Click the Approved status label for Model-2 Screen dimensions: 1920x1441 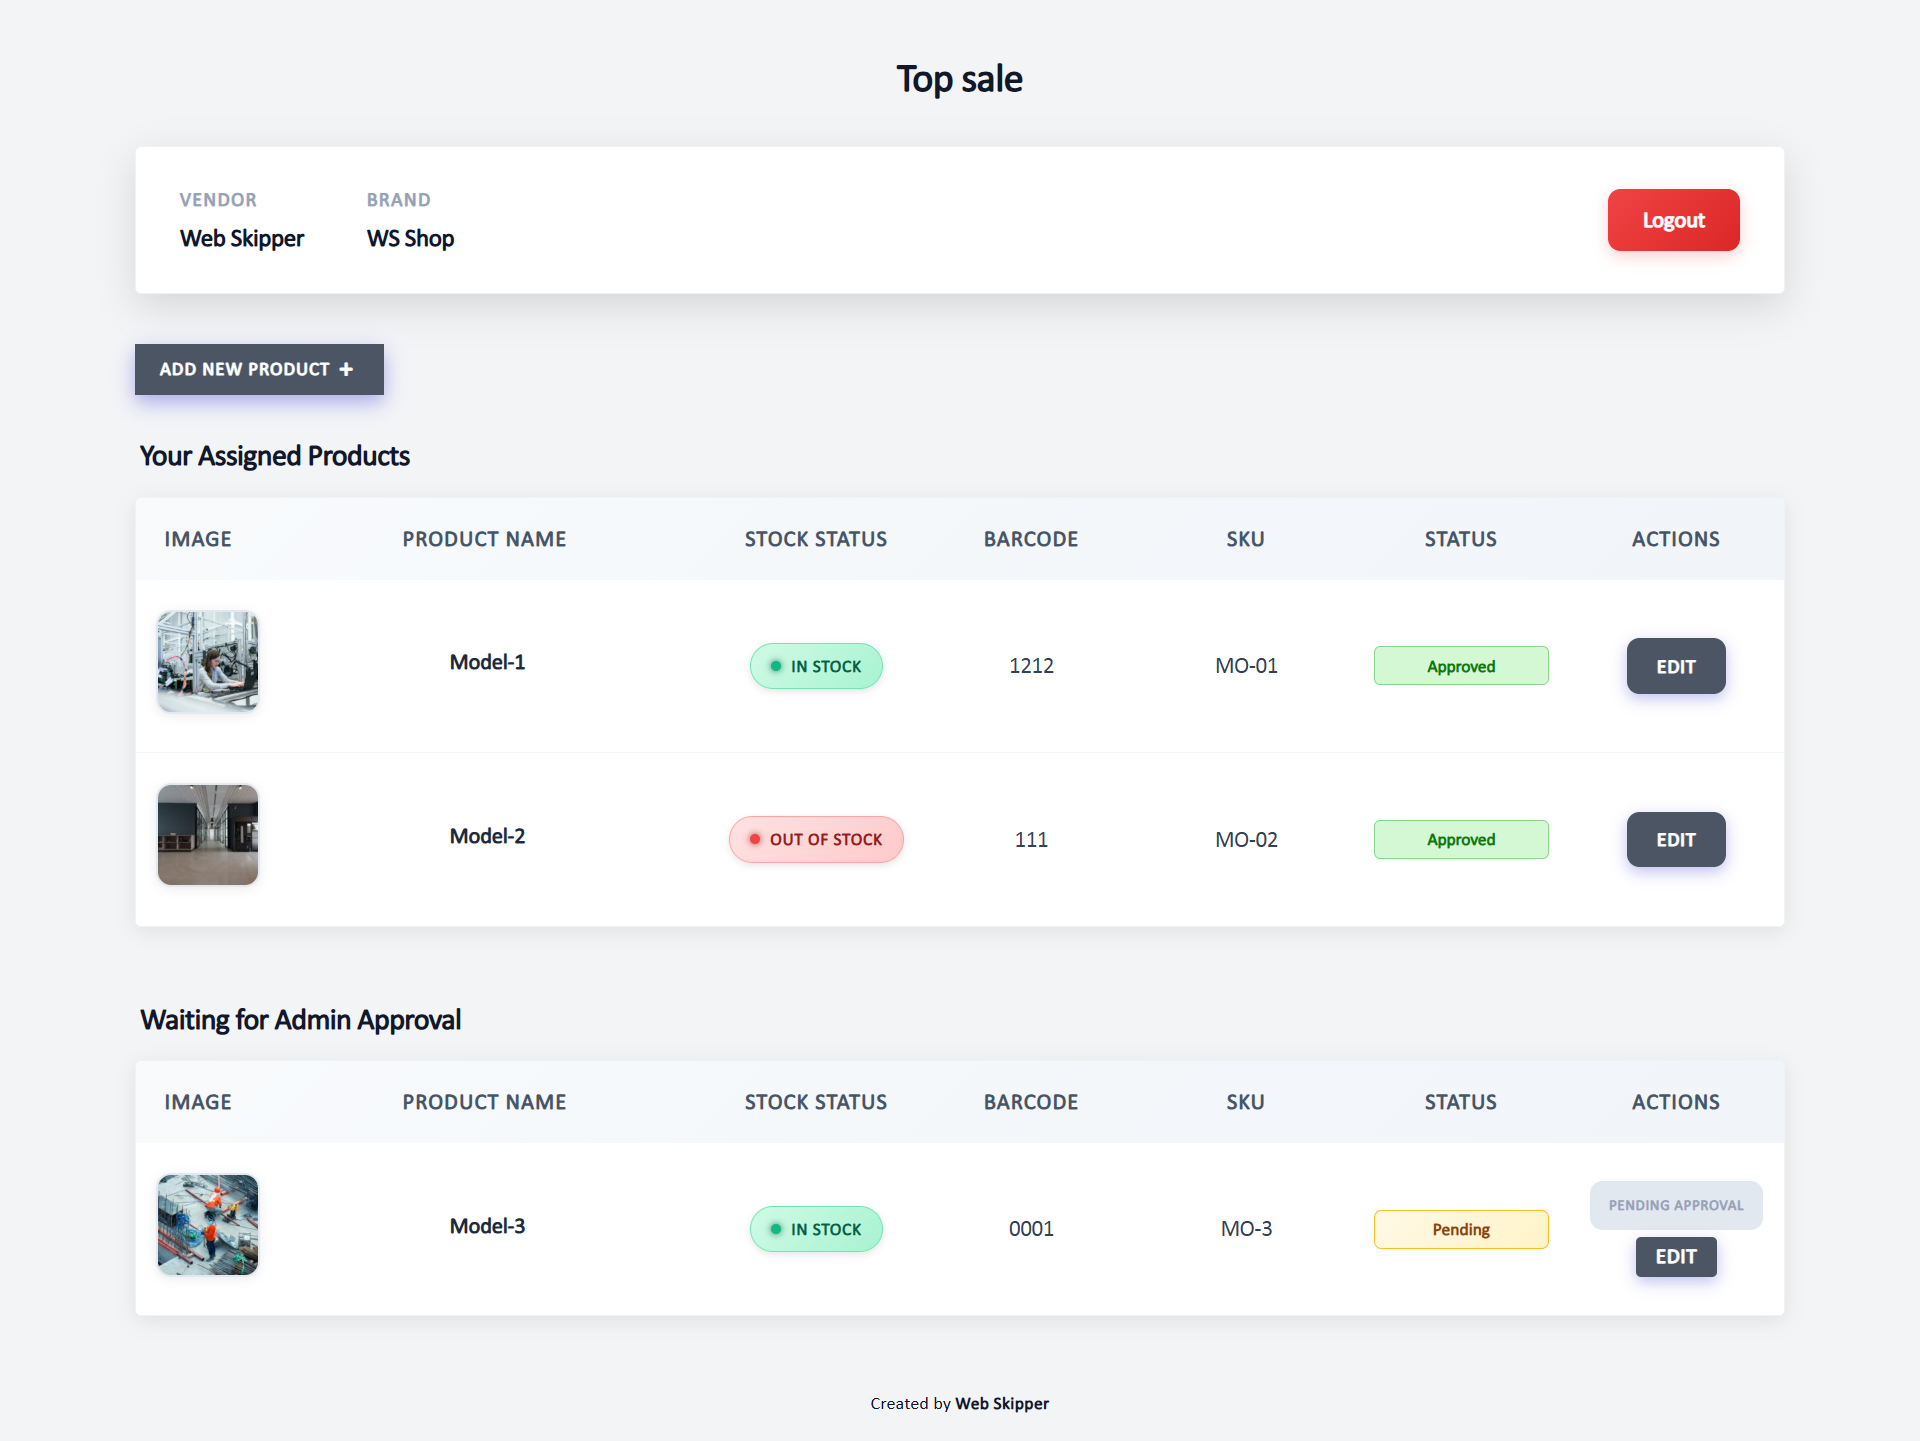tap(1460, 840)
